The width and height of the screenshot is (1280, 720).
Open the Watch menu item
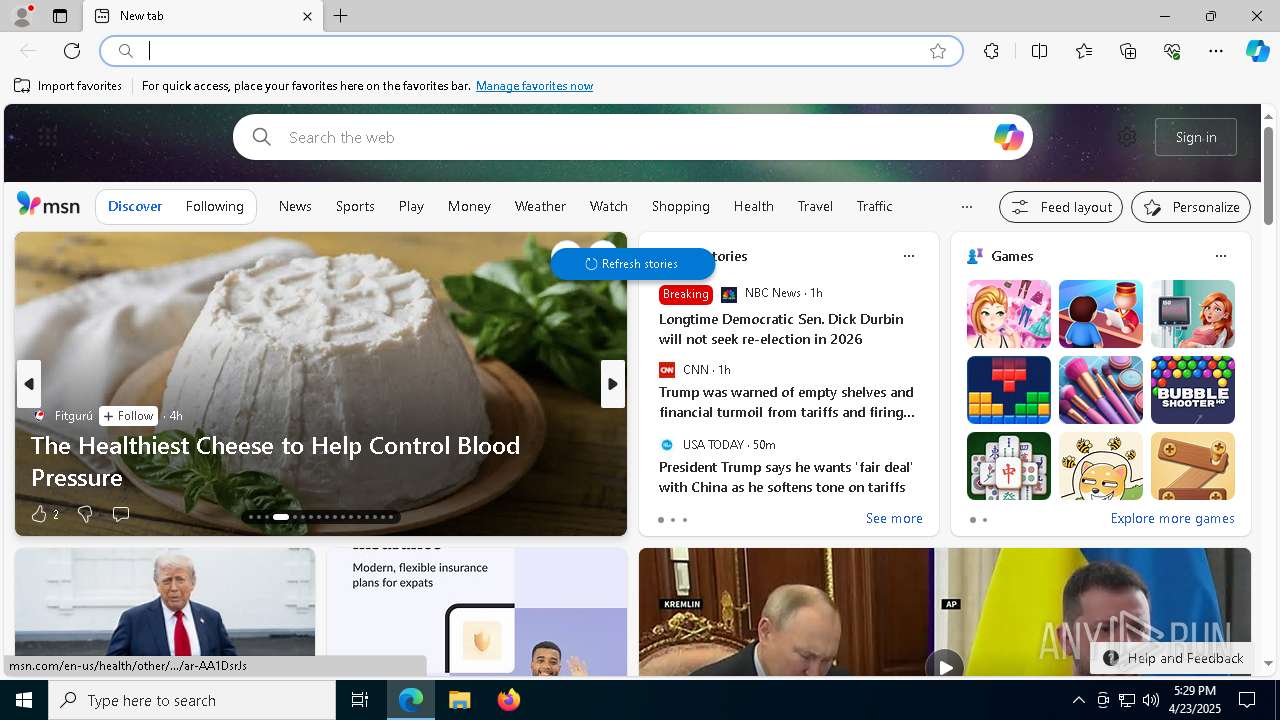pyautogui.click(x=608, y=206)
